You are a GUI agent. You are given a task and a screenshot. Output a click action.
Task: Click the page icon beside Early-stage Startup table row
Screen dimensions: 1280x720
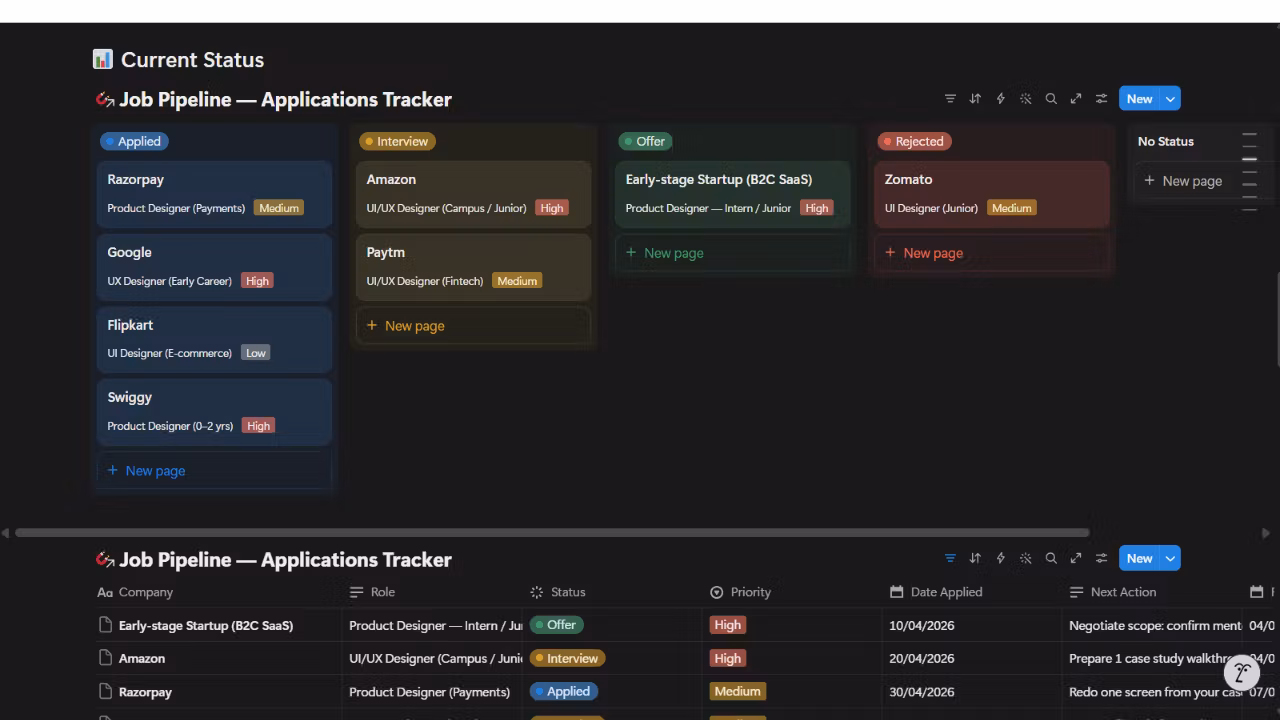click(105, 626)
